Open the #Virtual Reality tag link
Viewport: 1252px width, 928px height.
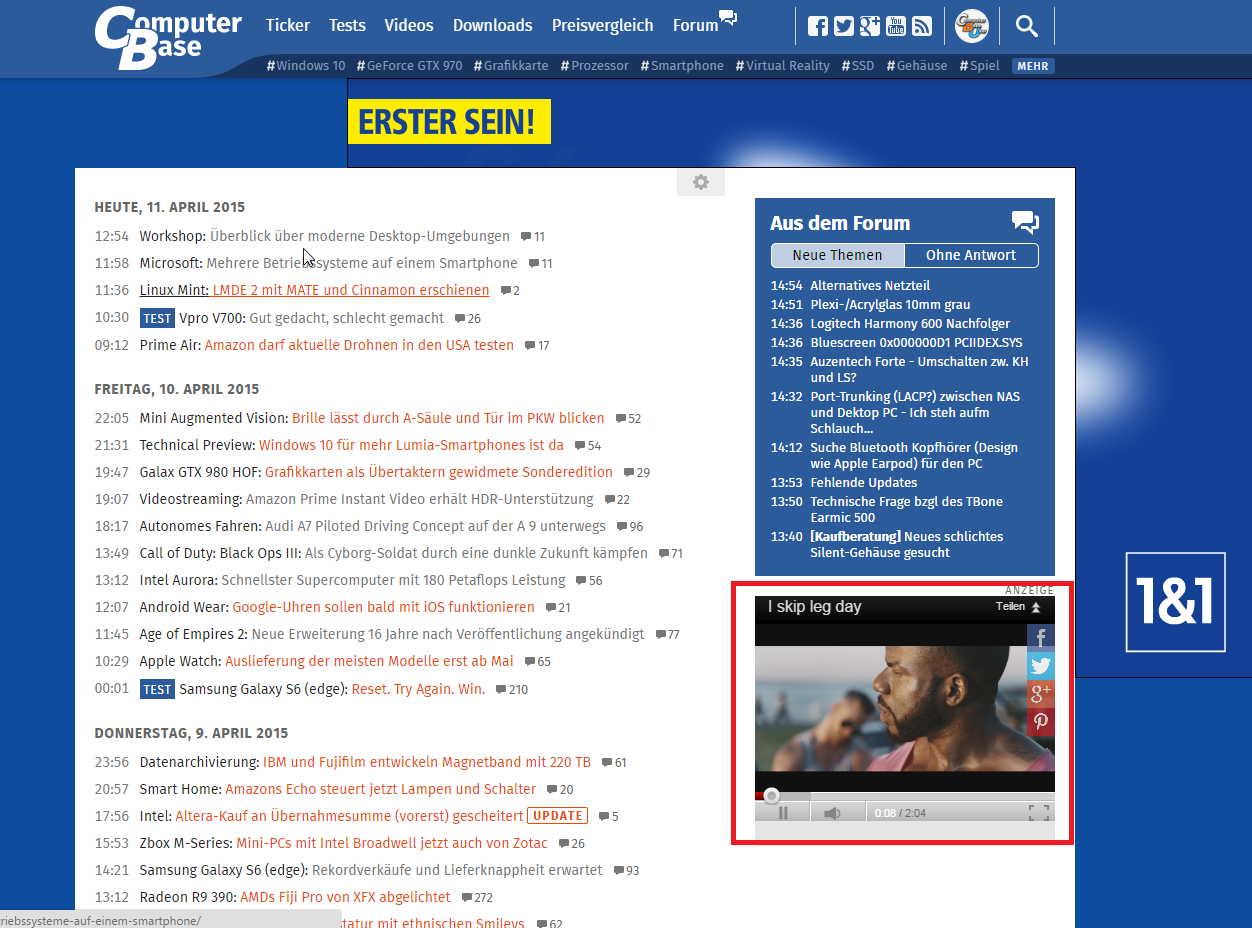[783, 66]
